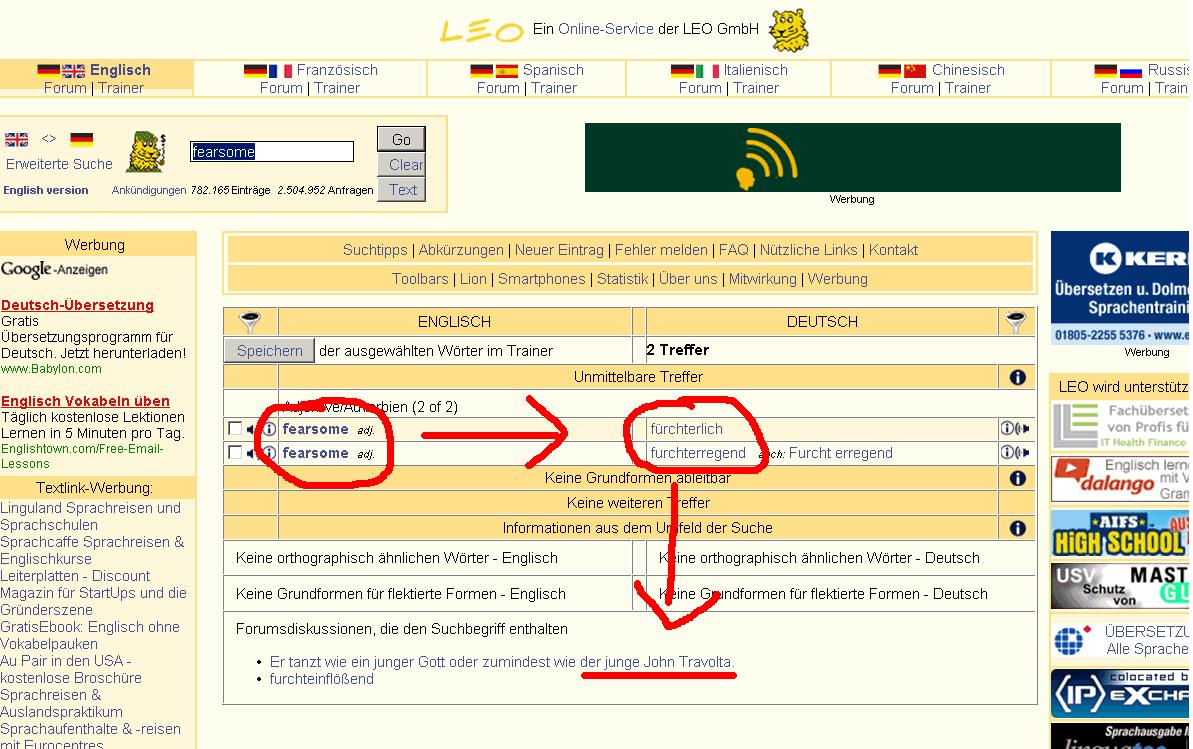The width and height of the screenshot is (1193, 749).
Task: Click info icon in Unmittelbare Treffer header
Action: tap(1017, 377)
